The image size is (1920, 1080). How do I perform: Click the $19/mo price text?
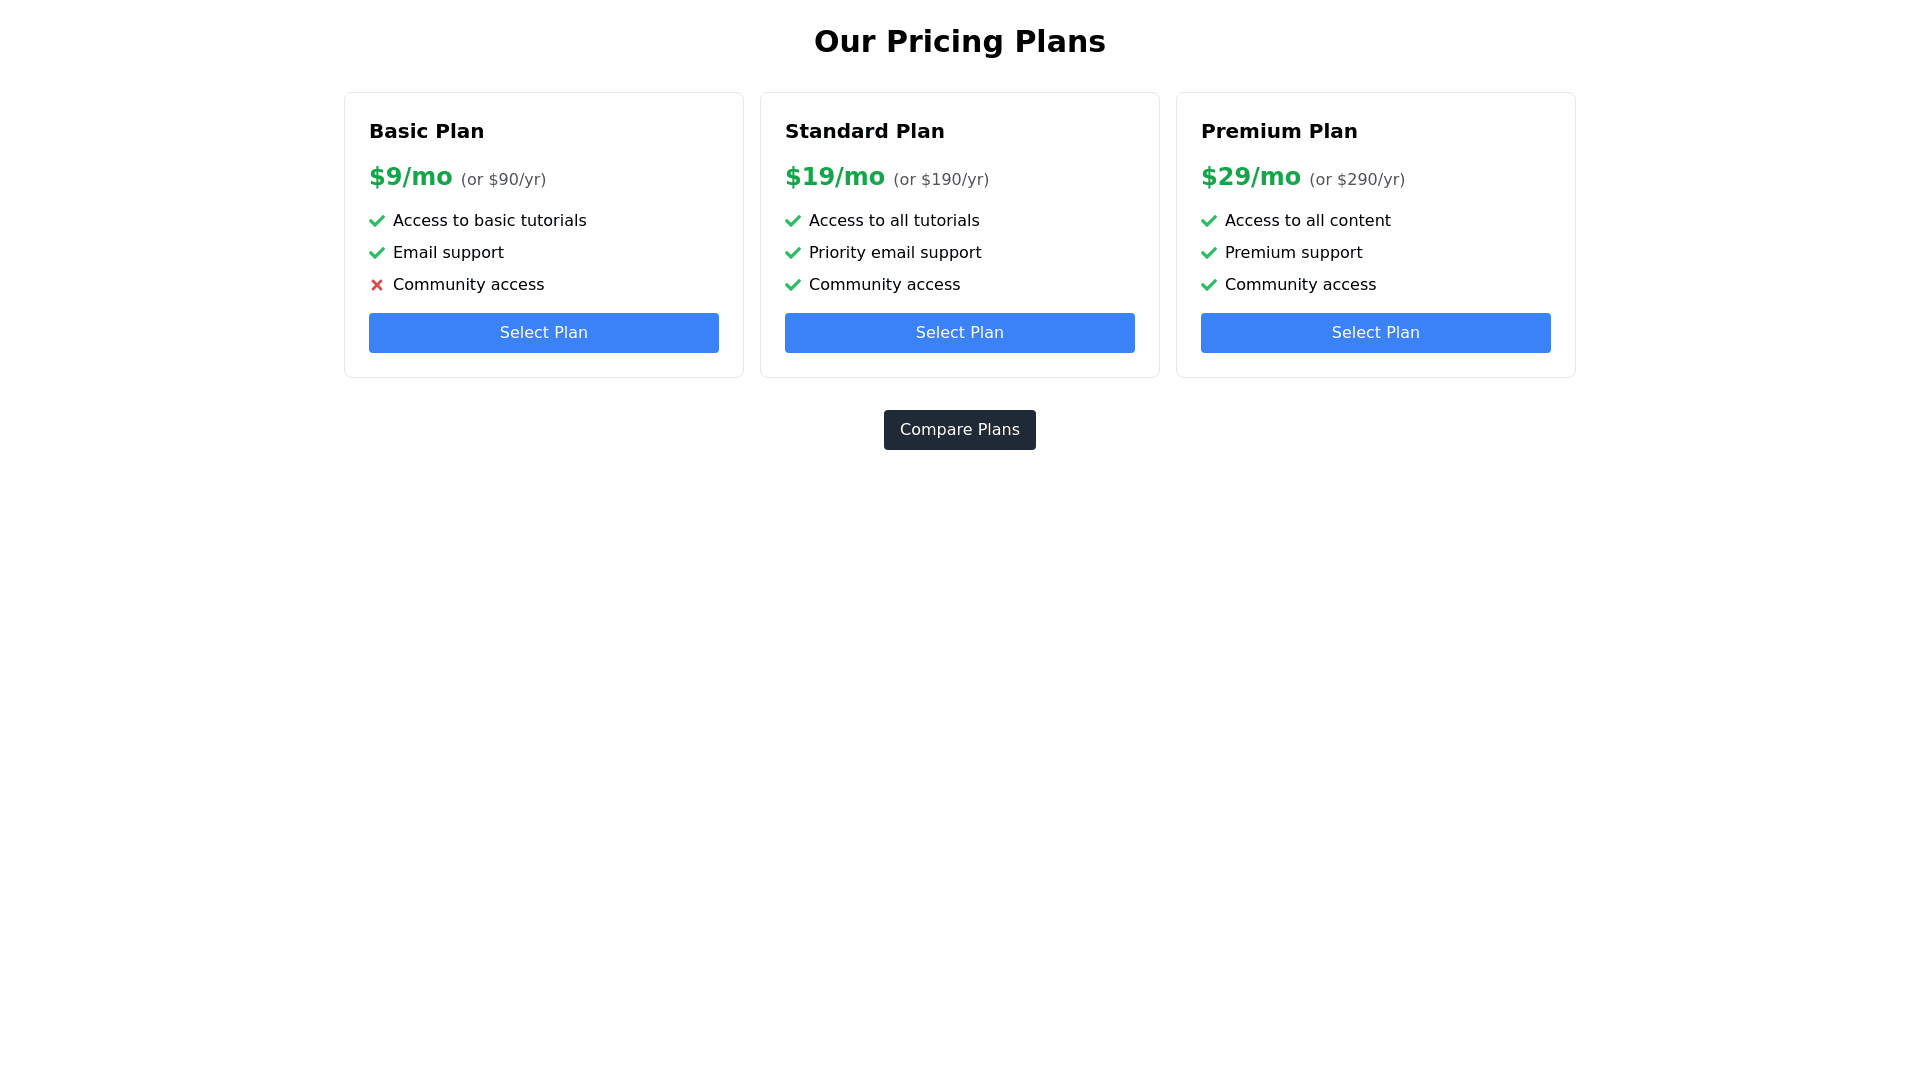[x=834, y=177]
